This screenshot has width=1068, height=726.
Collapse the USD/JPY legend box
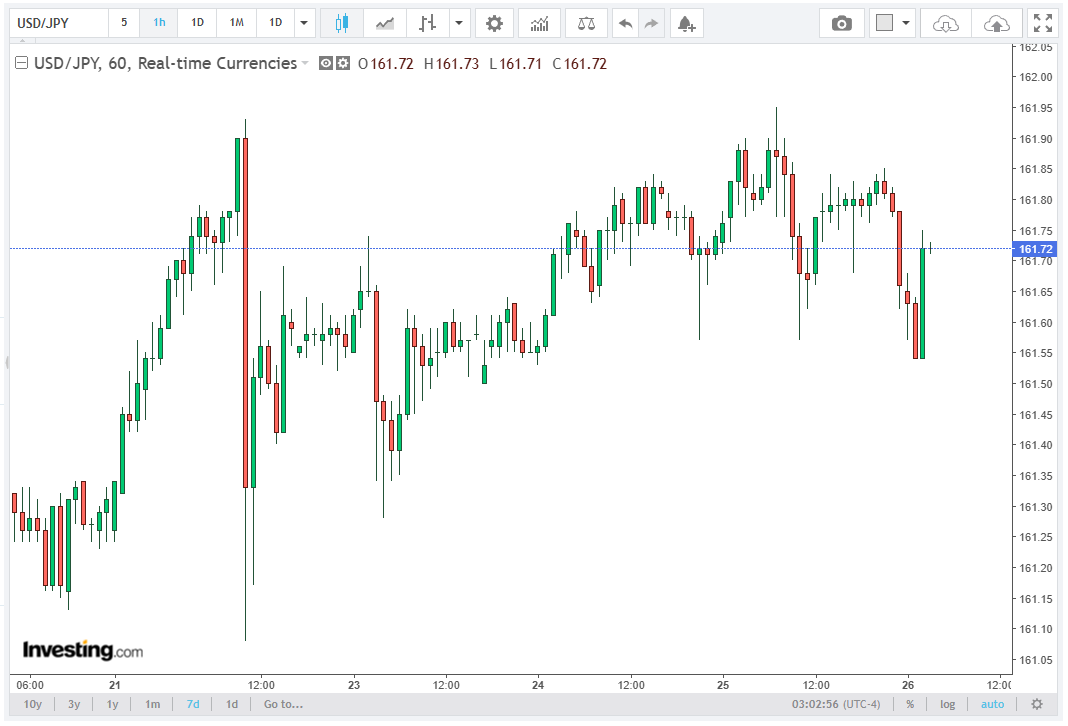(22, 63)
